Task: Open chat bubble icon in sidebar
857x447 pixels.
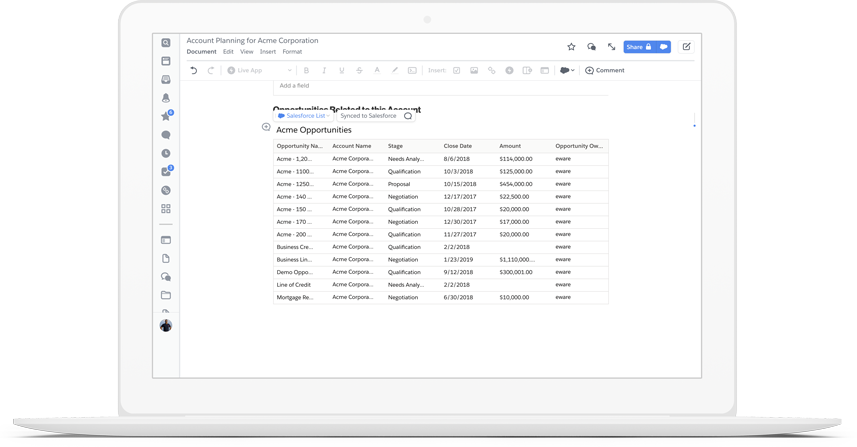Action: 166,135
